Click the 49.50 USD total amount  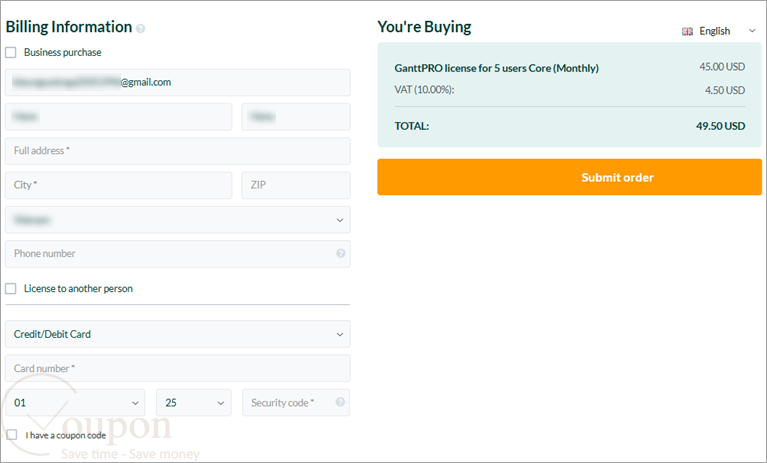tap(721, 126)
